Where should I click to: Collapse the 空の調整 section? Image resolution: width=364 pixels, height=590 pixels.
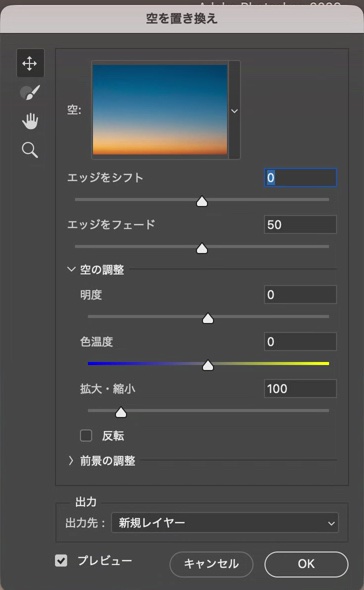(71, 269)
